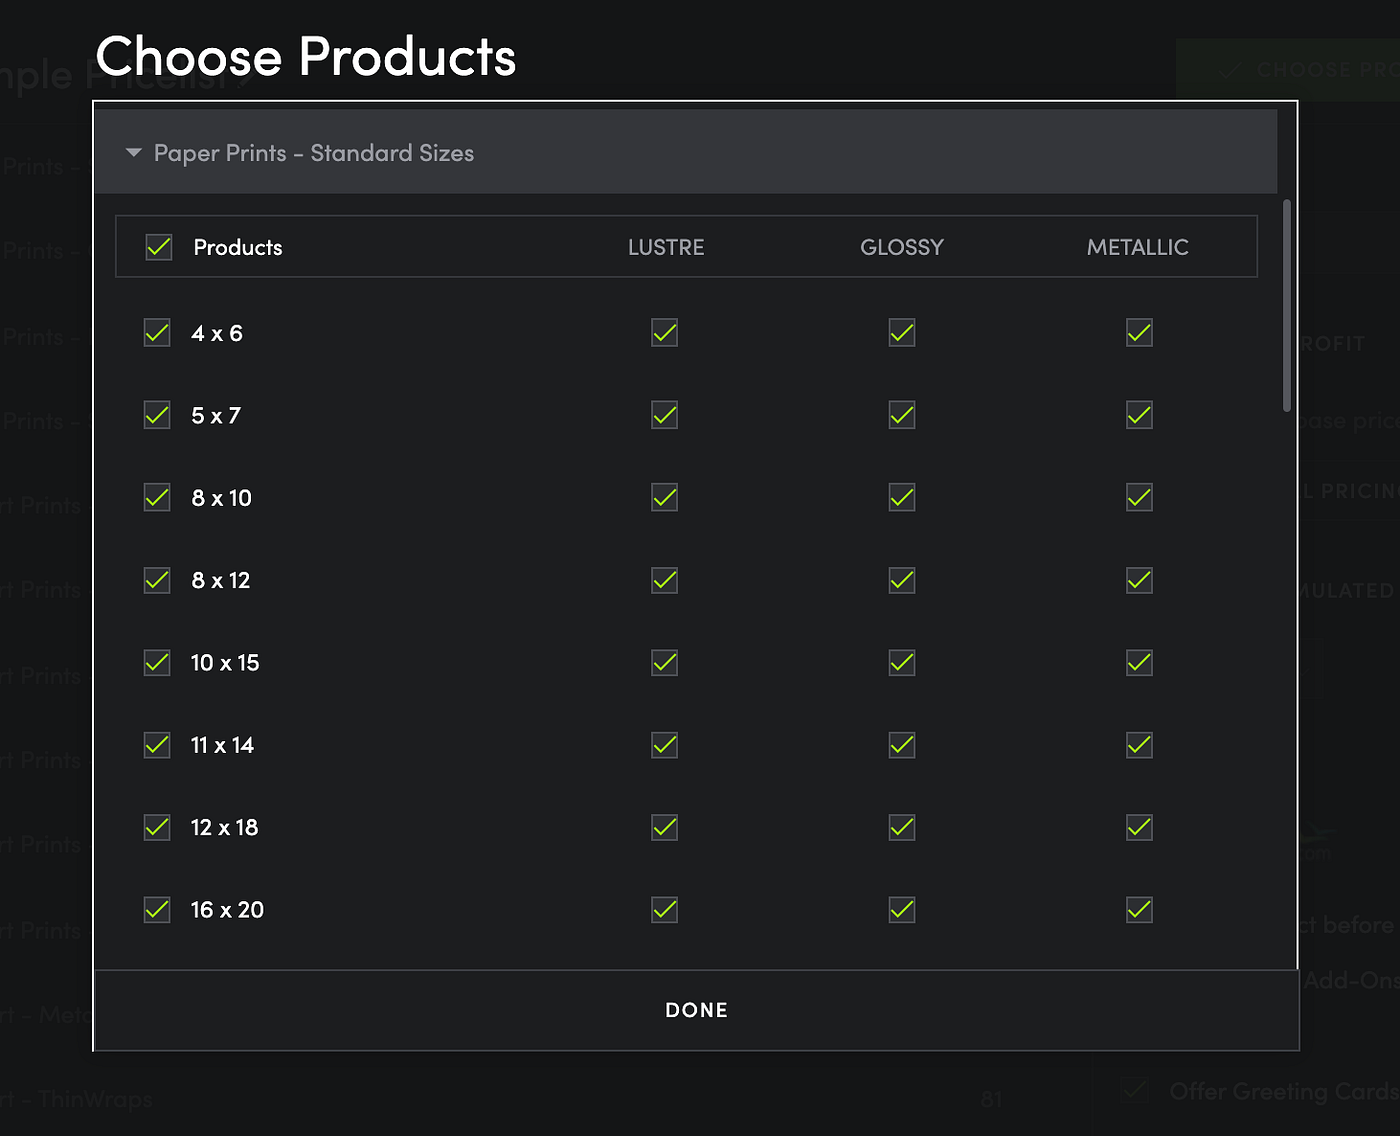Disable Glossy for 8 x 10

pos(902,498)
